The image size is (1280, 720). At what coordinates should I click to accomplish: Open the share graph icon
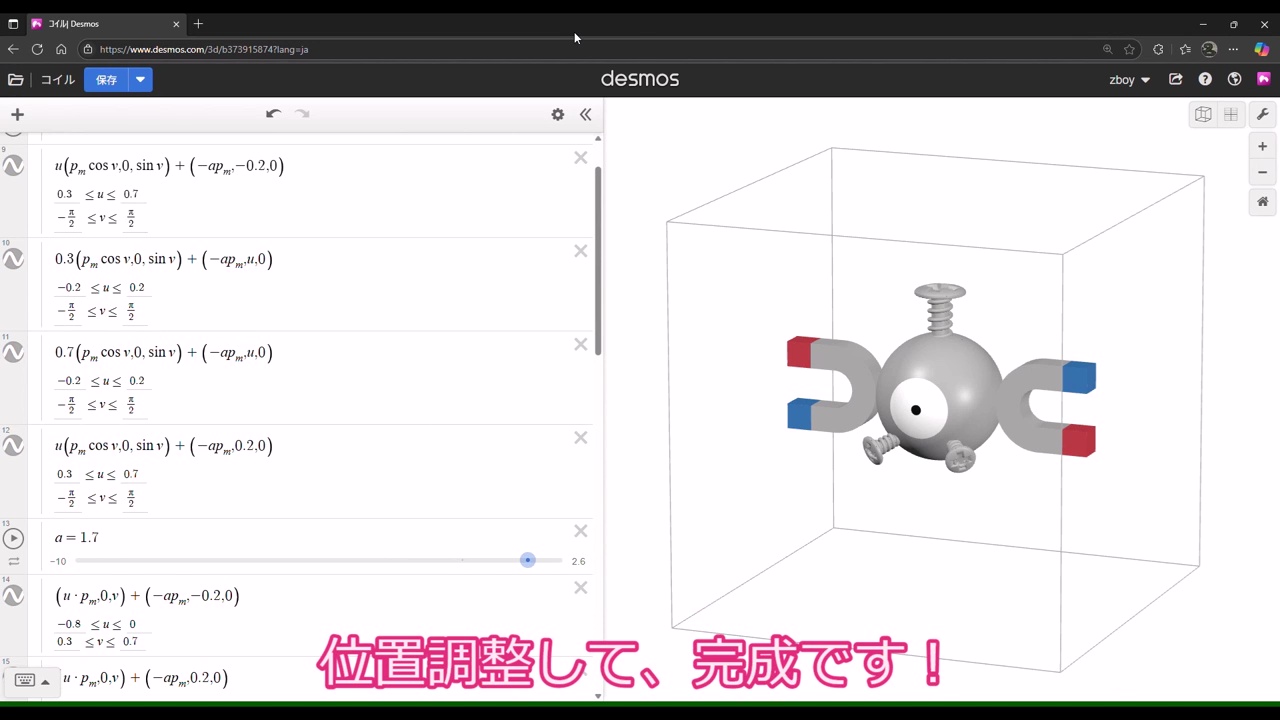pos(1175,80)
